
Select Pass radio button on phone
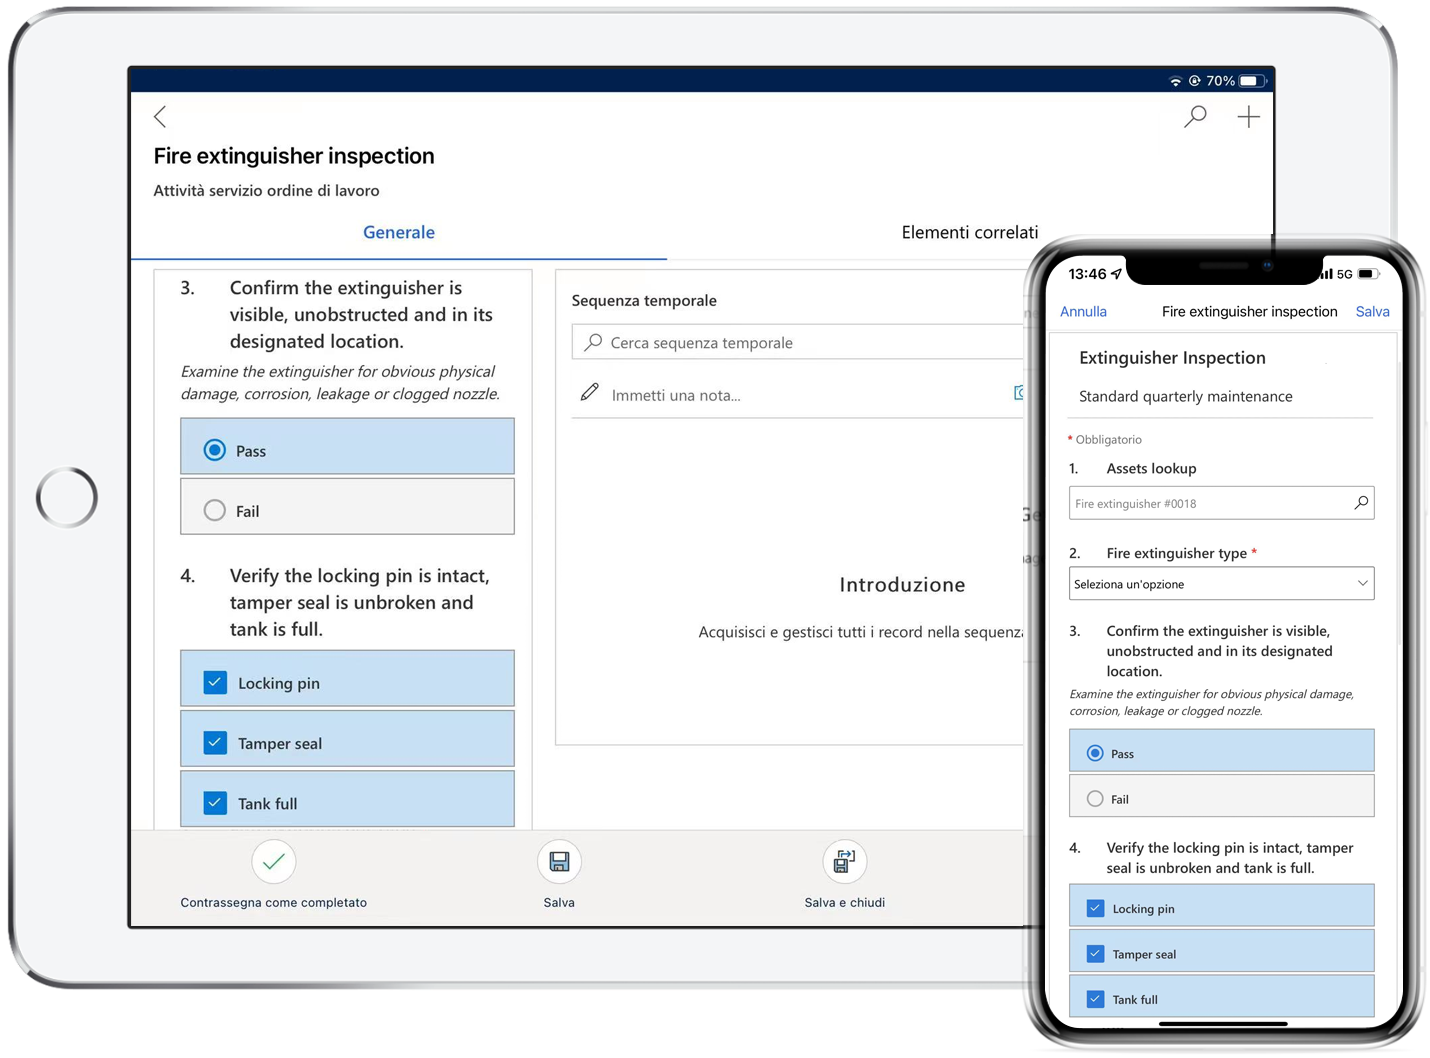[1095, 753]
